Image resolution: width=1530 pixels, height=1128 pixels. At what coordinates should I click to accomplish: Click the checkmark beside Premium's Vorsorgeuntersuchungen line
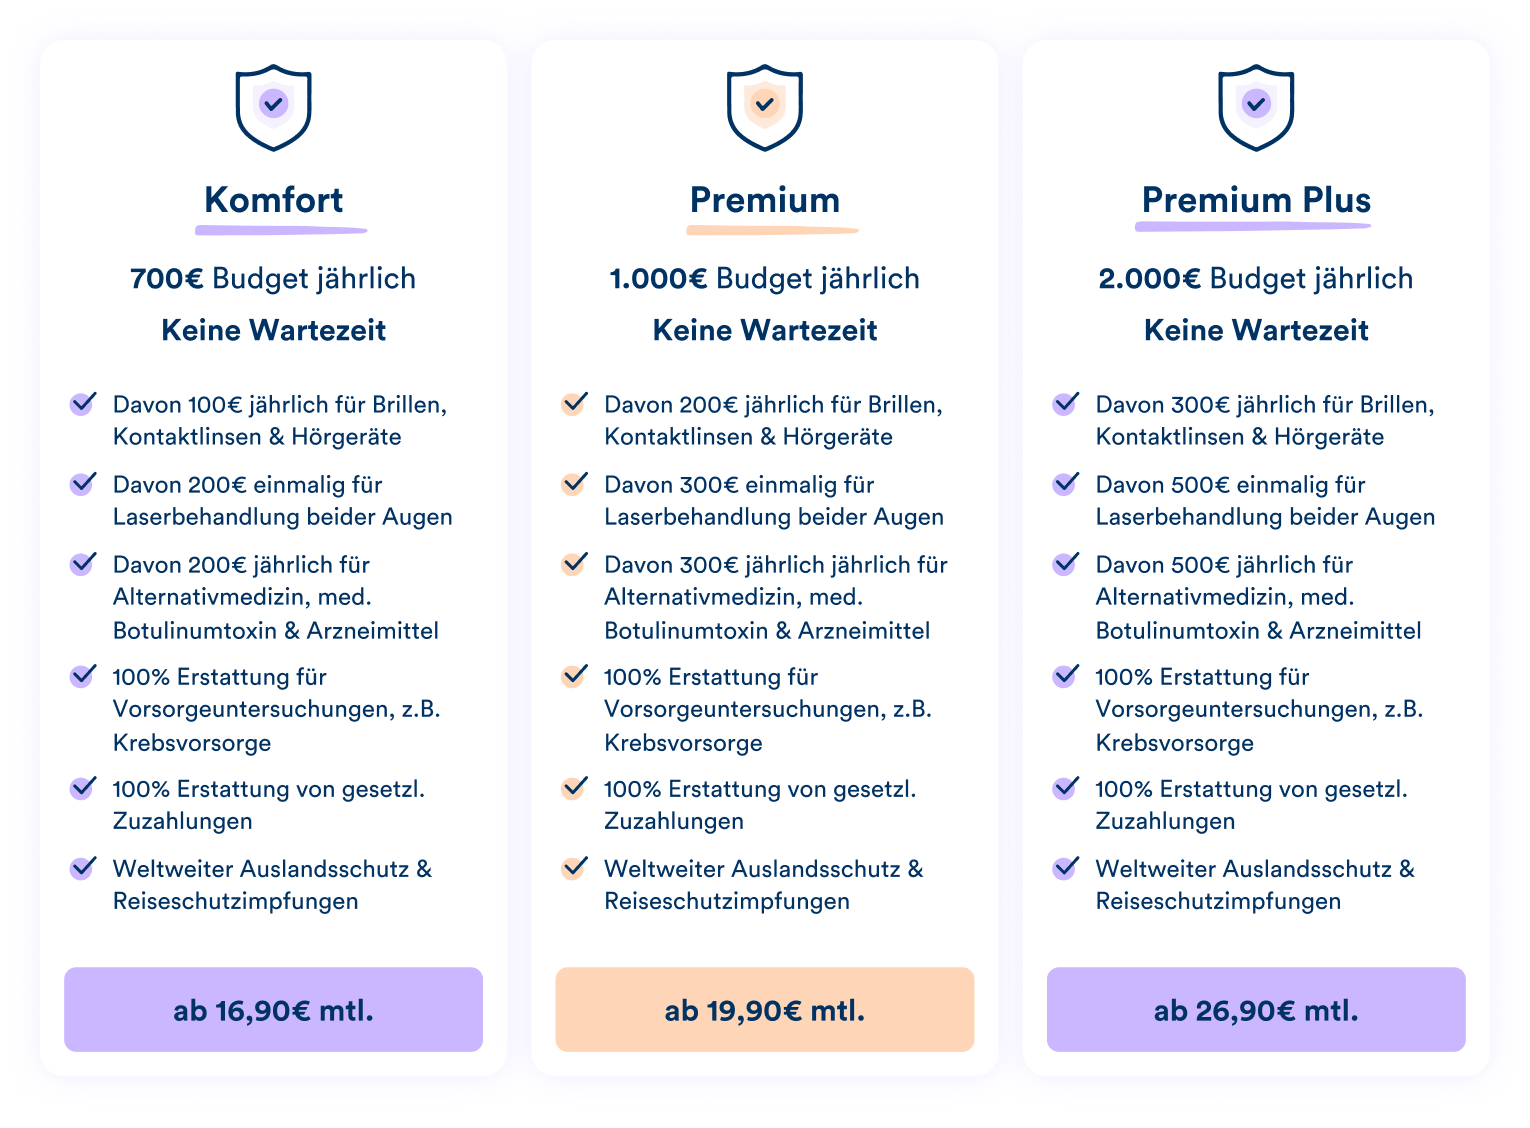pyautogui.click(x=574, y=675)
